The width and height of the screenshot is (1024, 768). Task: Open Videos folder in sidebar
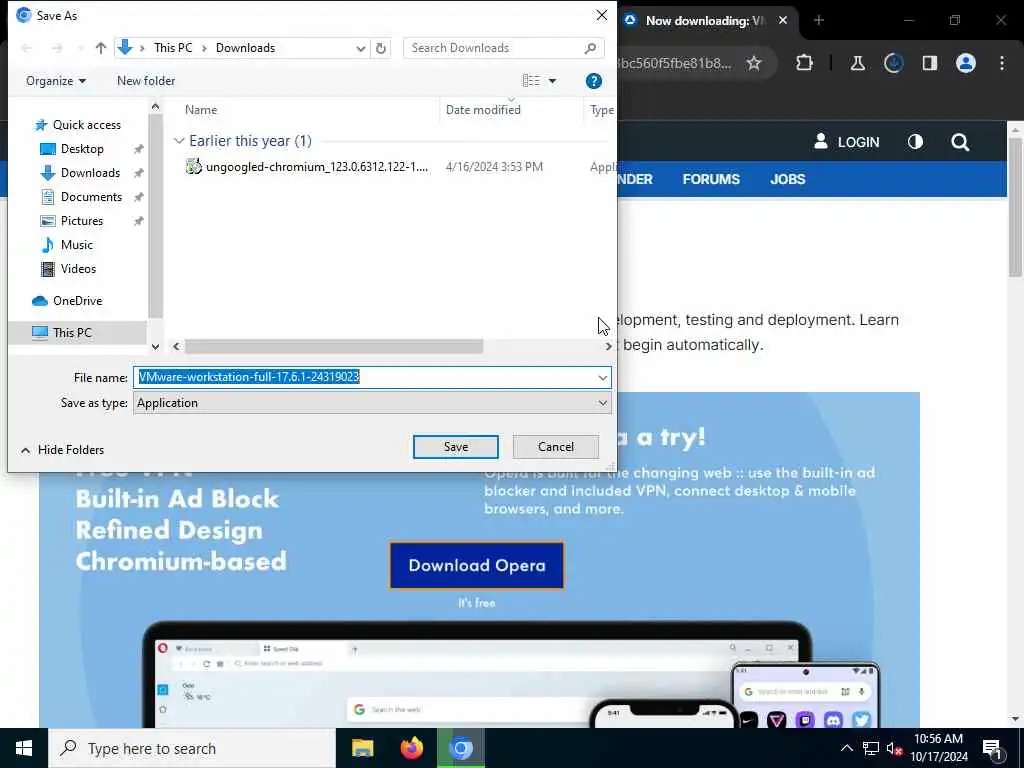[78, 269]
